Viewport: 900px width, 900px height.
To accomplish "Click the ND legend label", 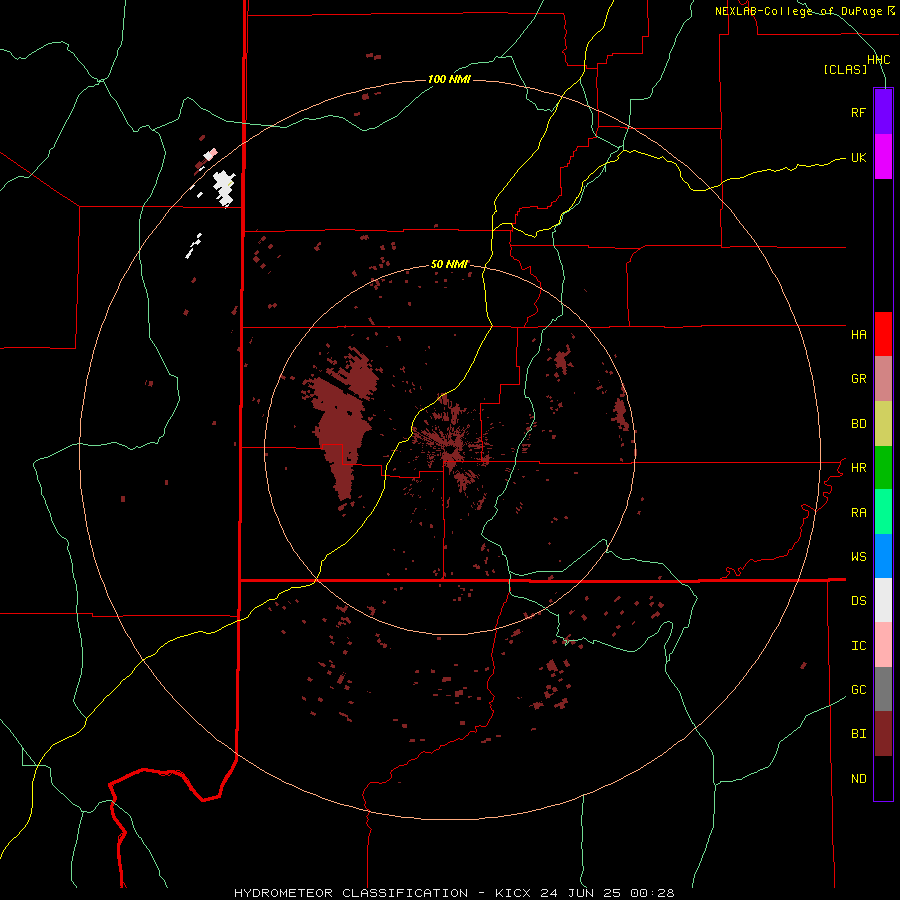I will 858,779.
